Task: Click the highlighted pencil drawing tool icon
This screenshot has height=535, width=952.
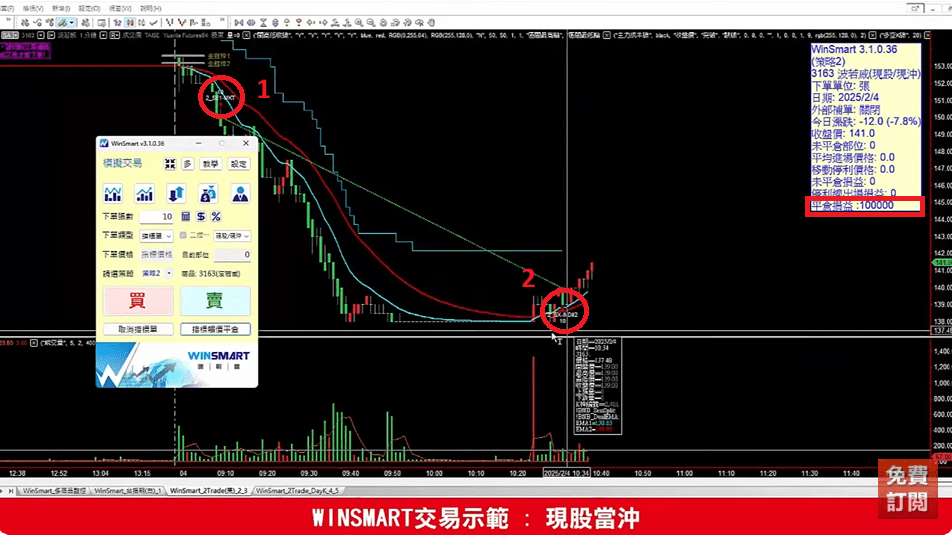Action: click(x=62, y=22)
